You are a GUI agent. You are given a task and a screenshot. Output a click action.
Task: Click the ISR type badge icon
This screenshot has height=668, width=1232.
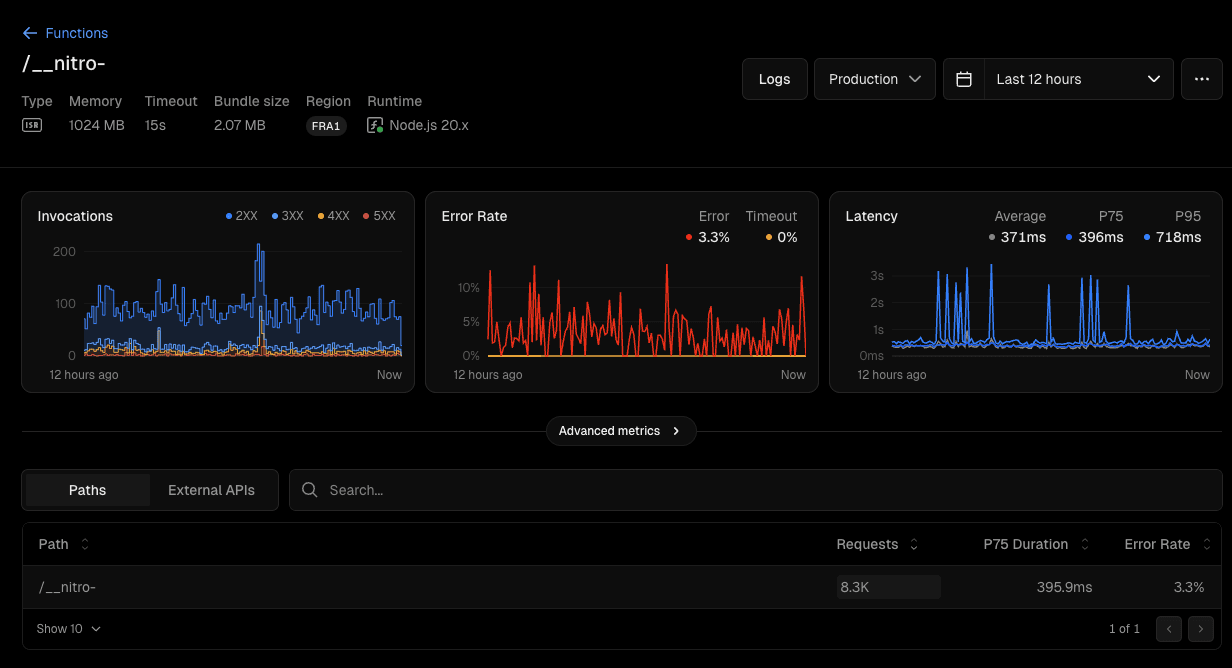pos(33,125)
